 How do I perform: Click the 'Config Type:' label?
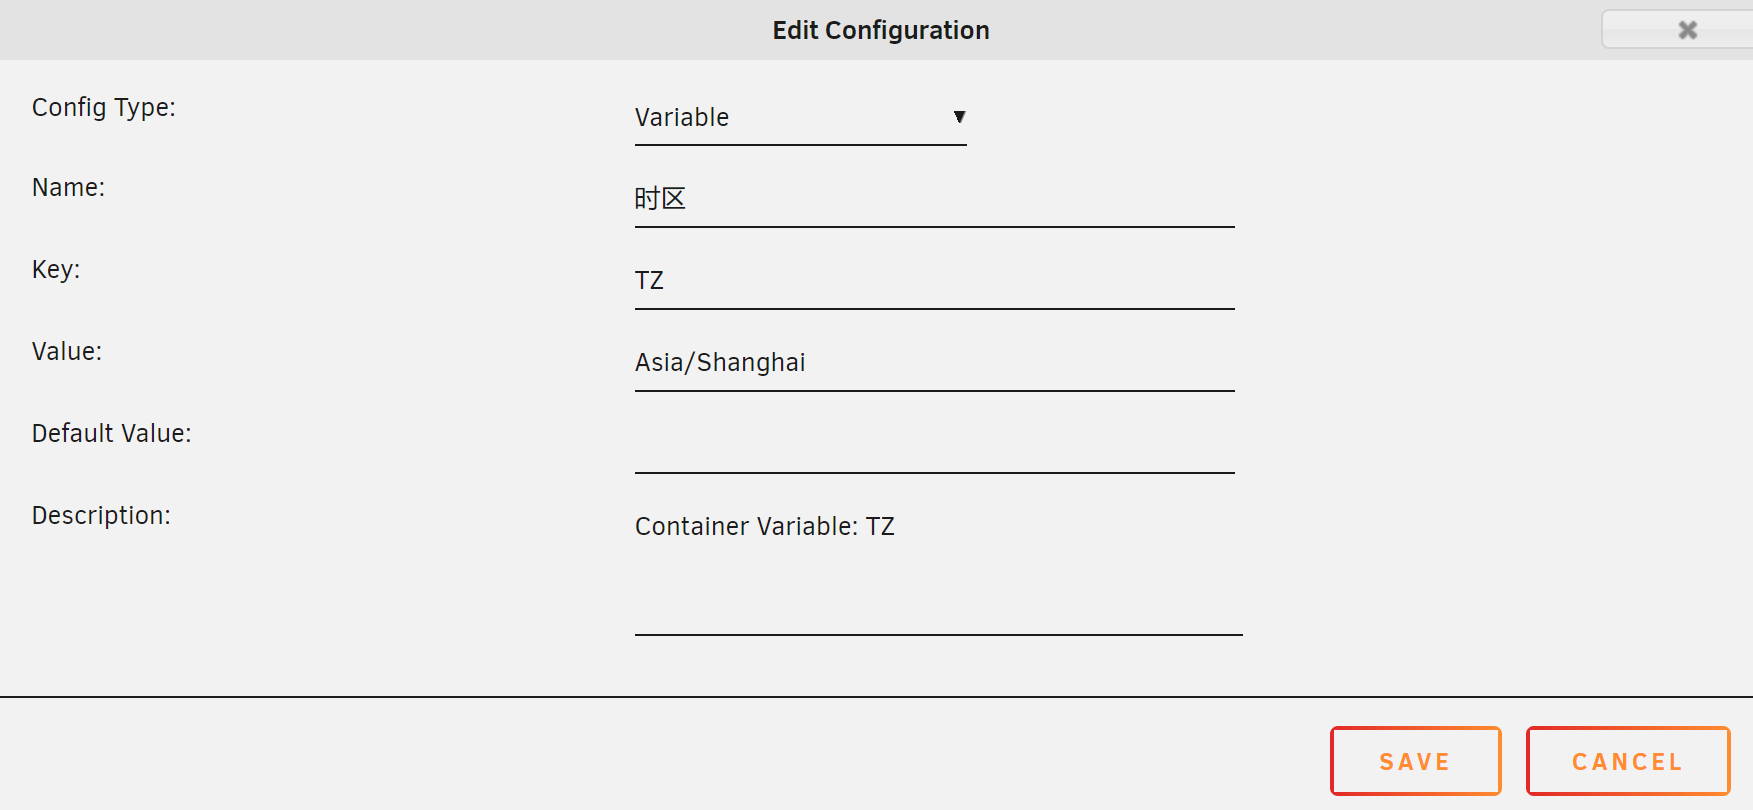[x=104, y=108]
